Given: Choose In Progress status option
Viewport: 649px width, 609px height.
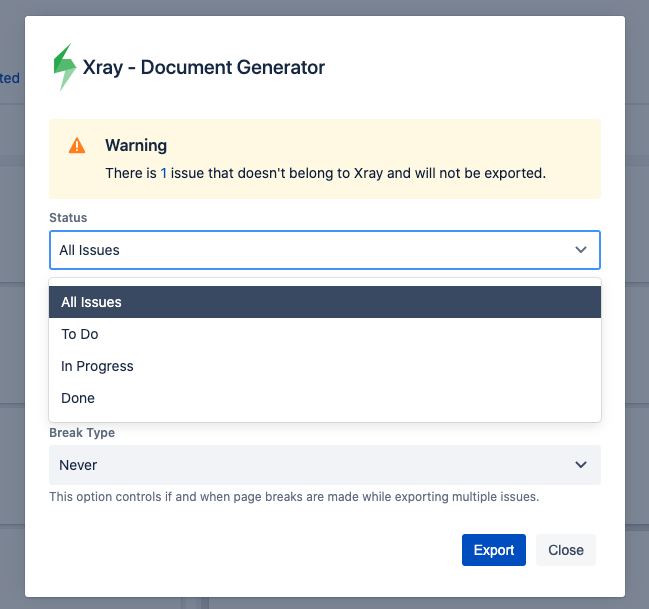Looking at the screenshot, I should click(324, 366).
